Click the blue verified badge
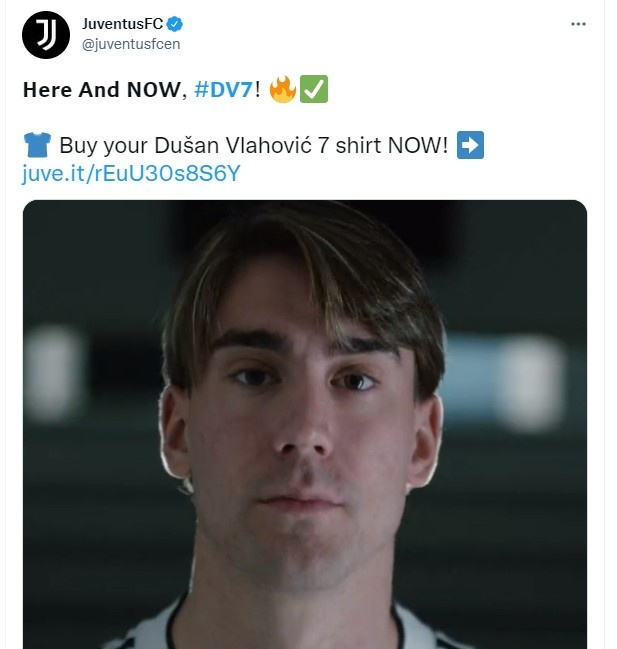The width and height of the screenshot is (617, 649). (175, 24)
